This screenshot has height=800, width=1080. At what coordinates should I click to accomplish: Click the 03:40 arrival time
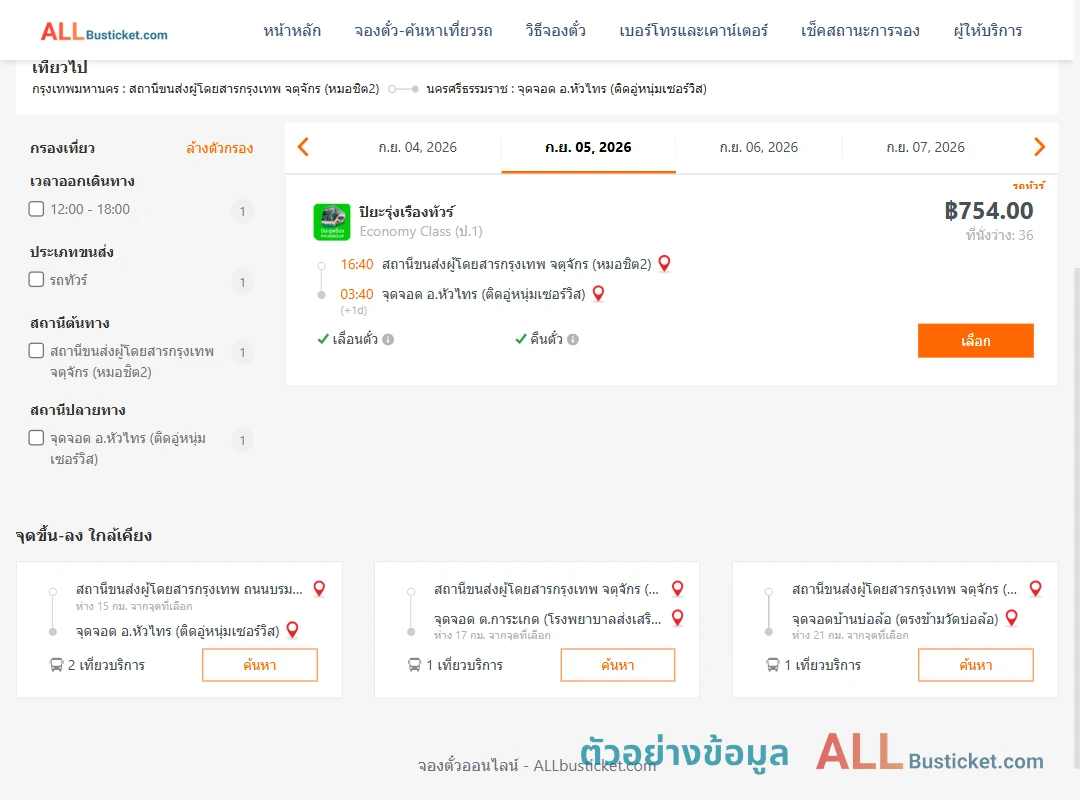357,294
